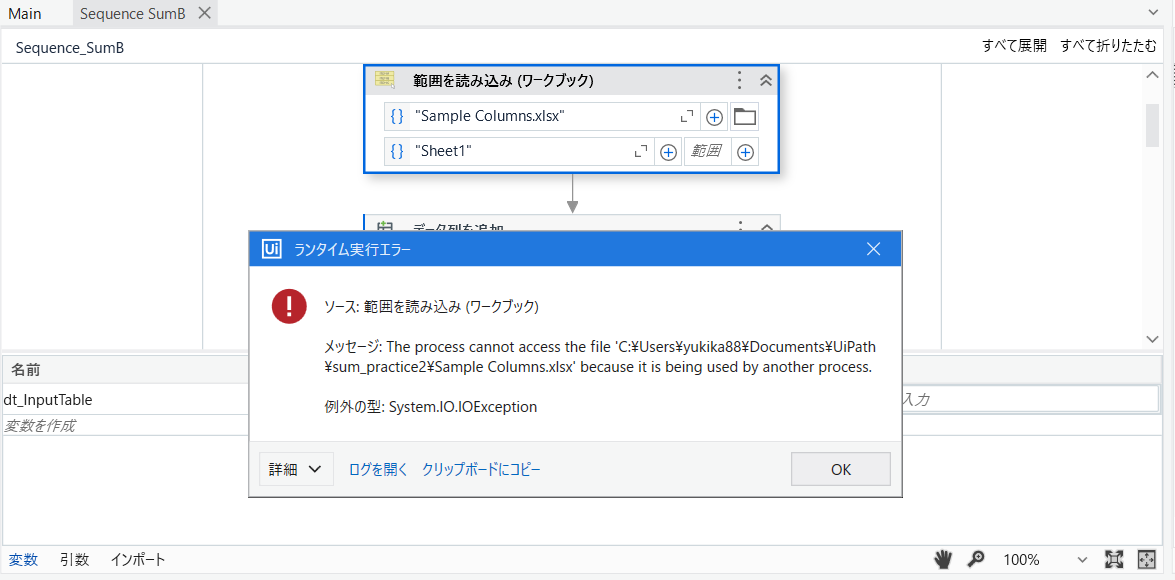Open the log via ログを開く link
Screen dimensions: 1175x580
coord(378,469)
